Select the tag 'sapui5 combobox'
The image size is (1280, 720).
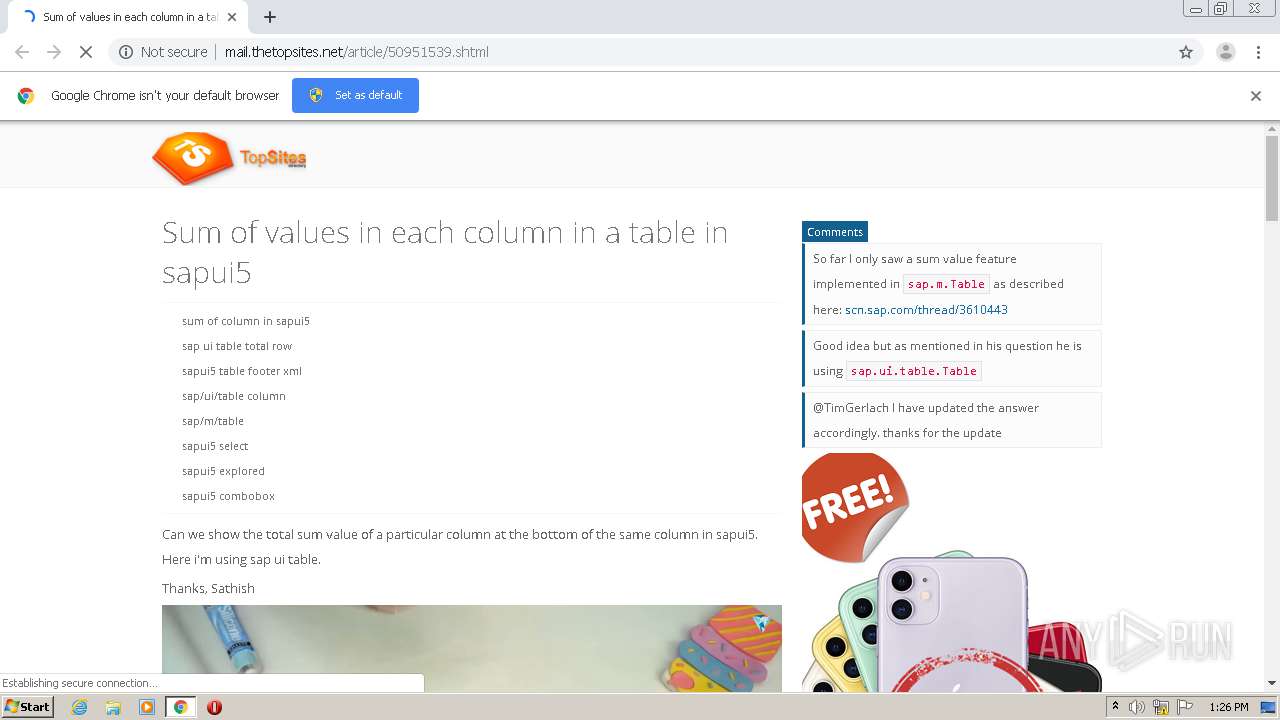(228, 496)
